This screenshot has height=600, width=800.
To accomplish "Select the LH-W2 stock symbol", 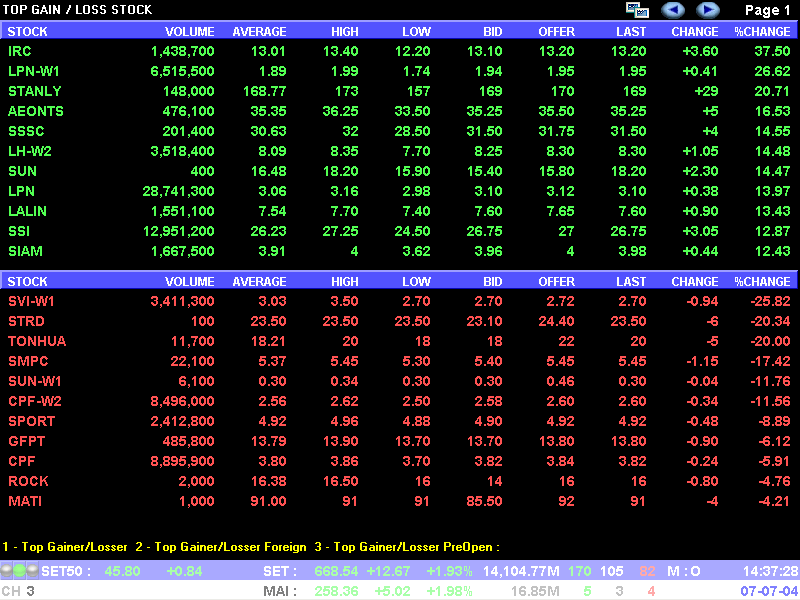I will click(x=30, y=151).
